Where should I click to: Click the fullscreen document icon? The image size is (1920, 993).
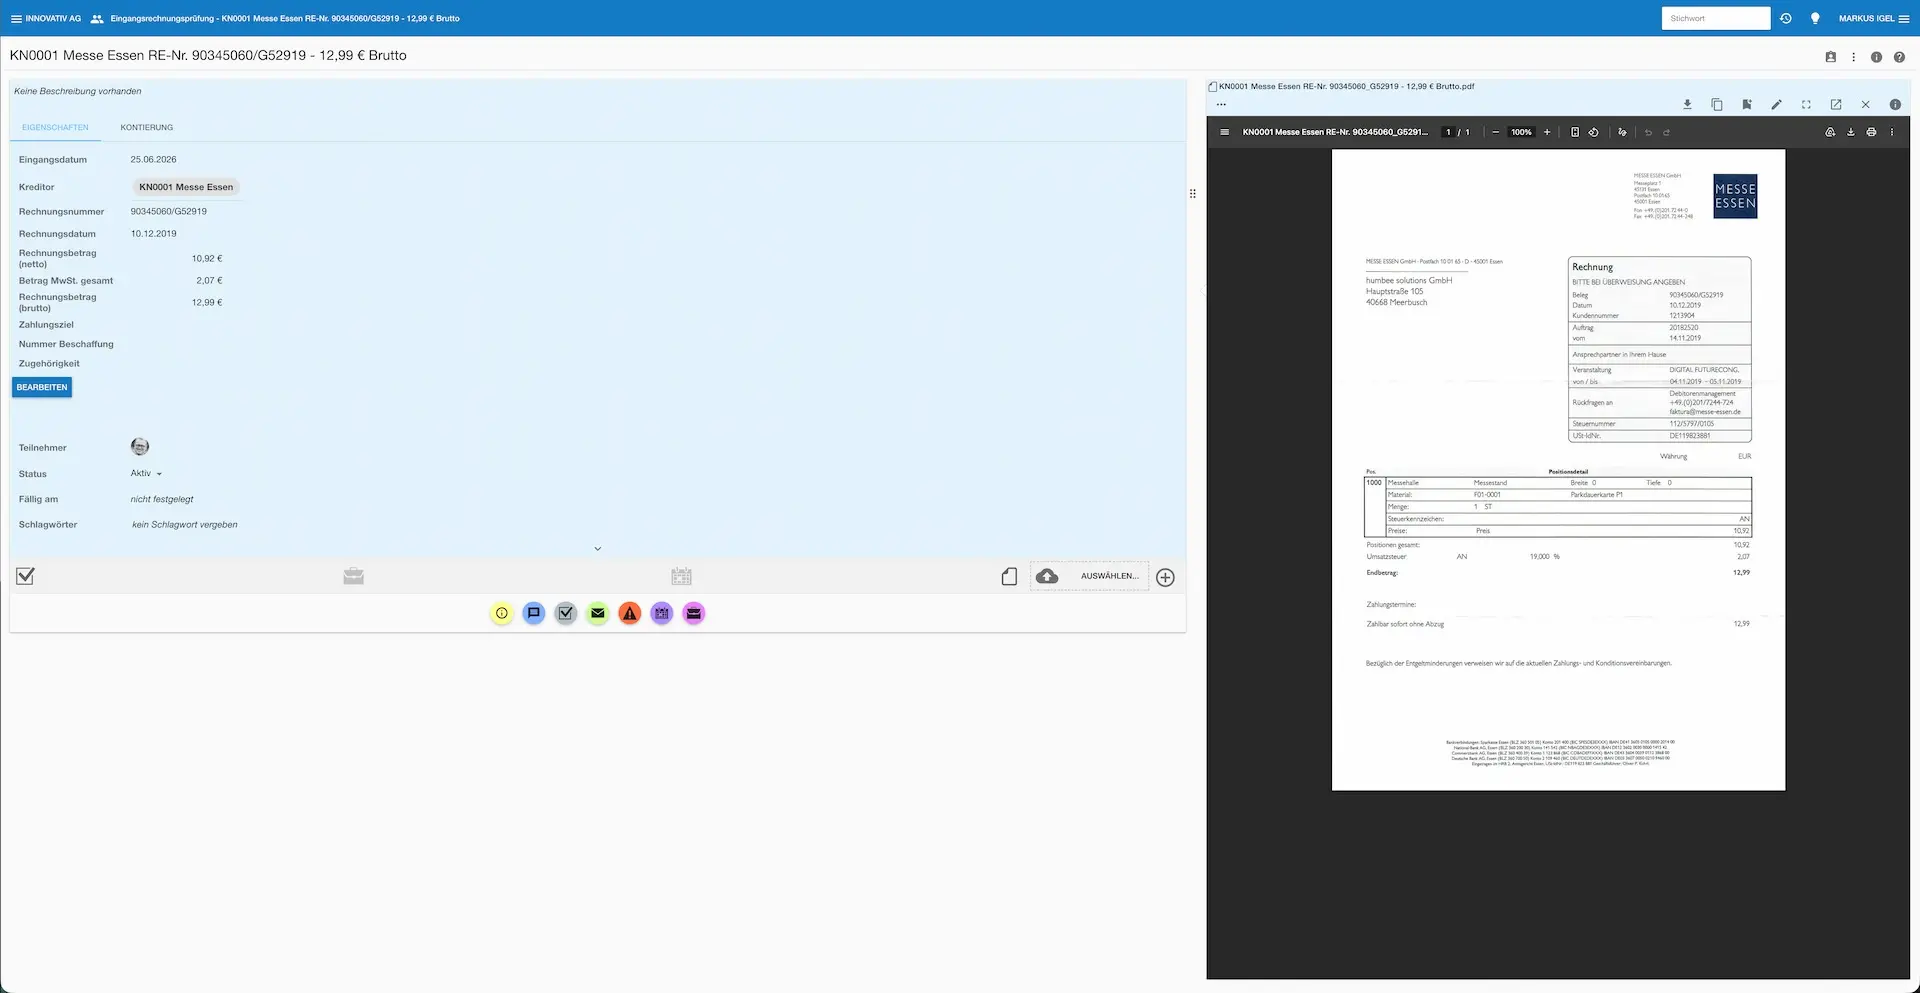pyautogui.click(x=1806, y=104)
